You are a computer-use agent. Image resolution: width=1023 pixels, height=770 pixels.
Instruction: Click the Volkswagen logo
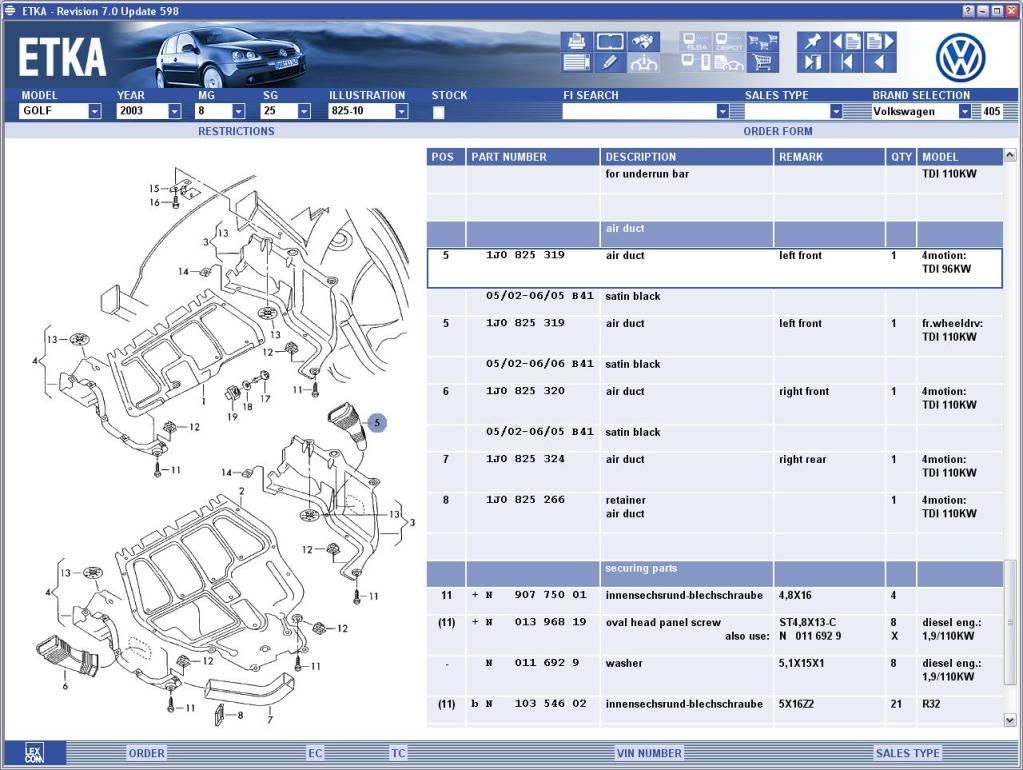click(960, 58)
